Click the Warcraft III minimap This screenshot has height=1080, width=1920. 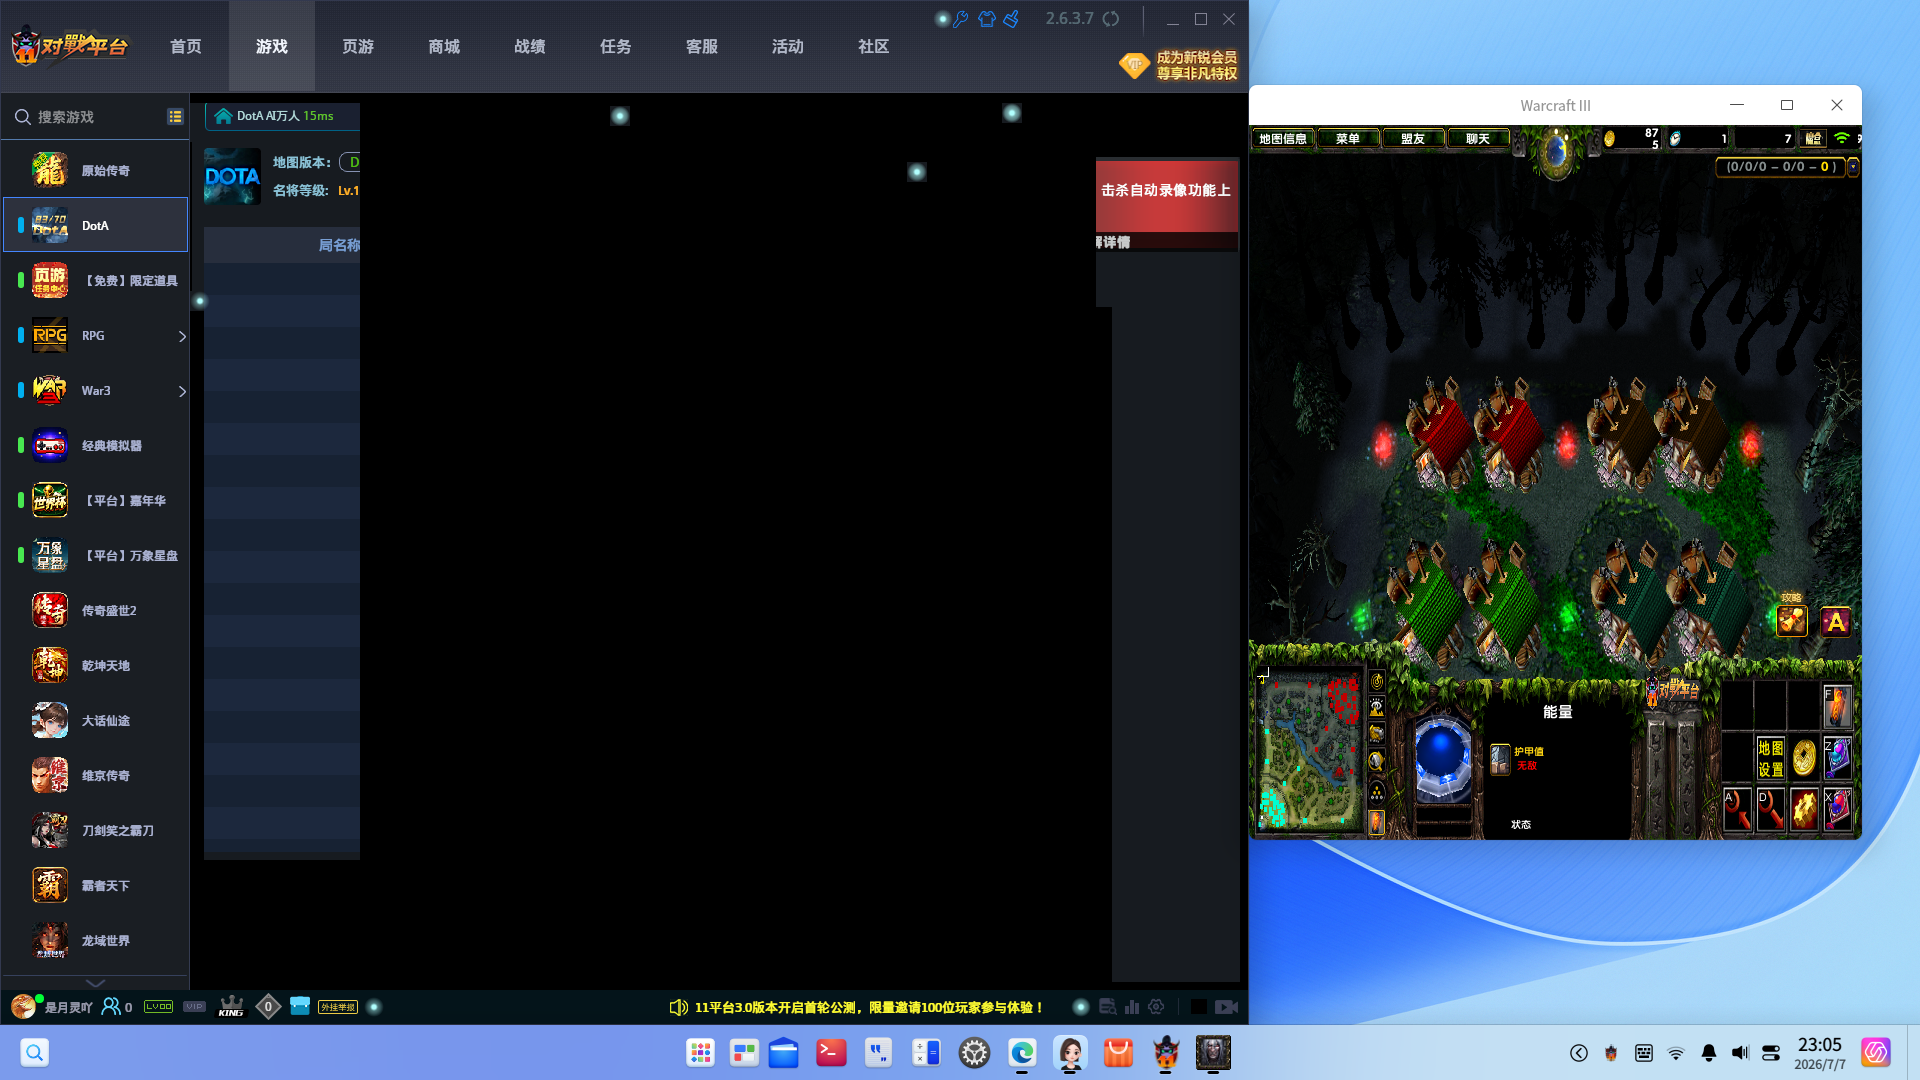tap(1311, 750)
